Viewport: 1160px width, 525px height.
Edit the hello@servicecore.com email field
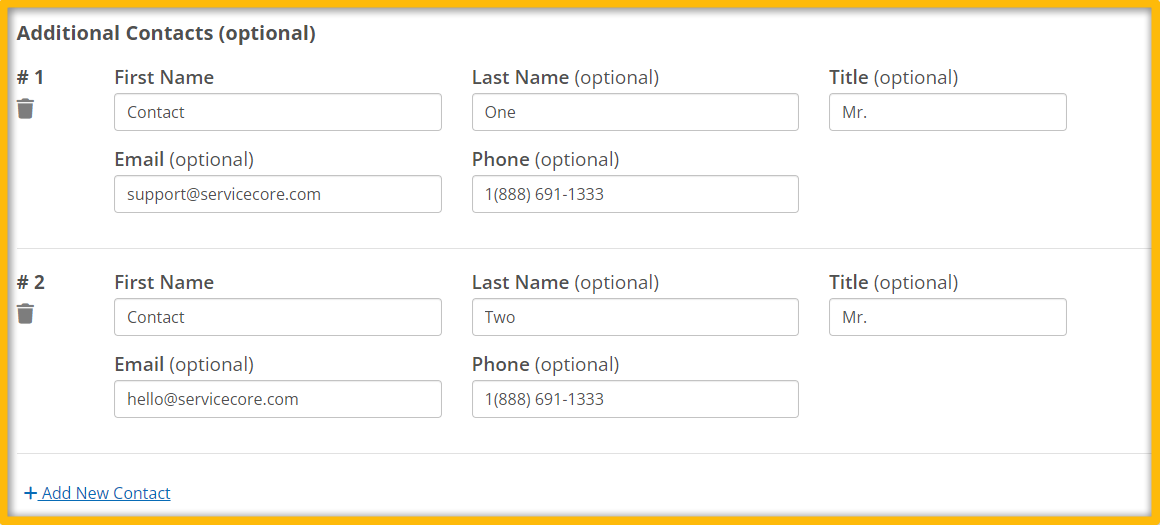coord(278,399)
